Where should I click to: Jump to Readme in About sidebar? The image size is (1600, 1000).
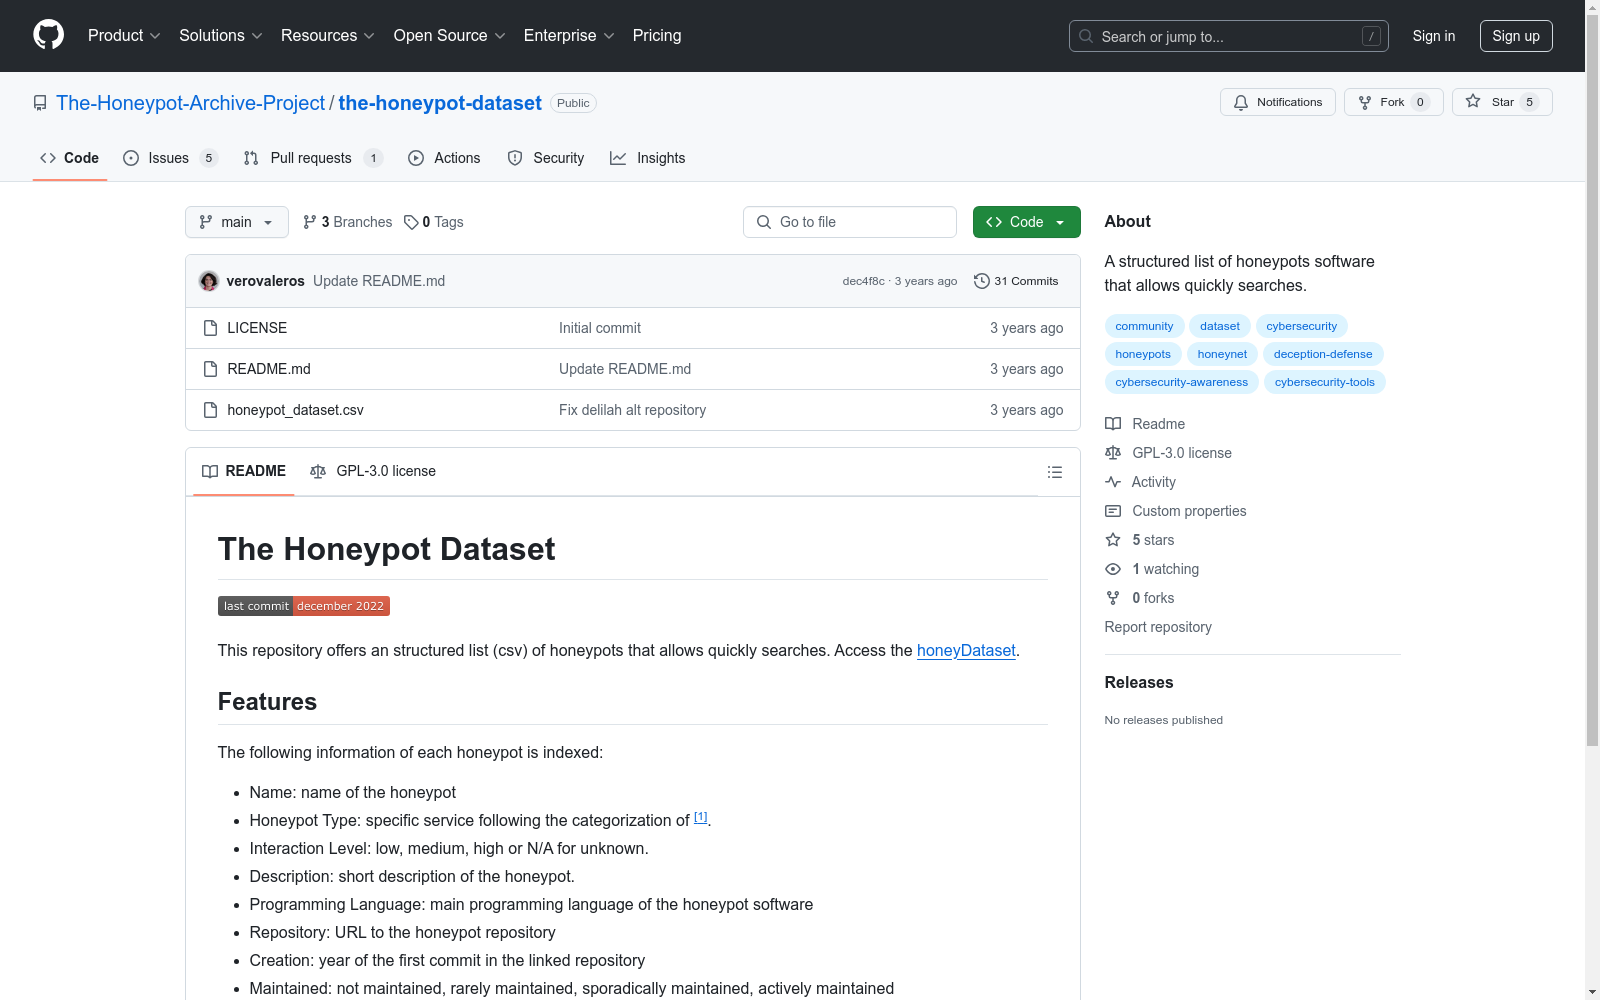(x=1145, y=424)
